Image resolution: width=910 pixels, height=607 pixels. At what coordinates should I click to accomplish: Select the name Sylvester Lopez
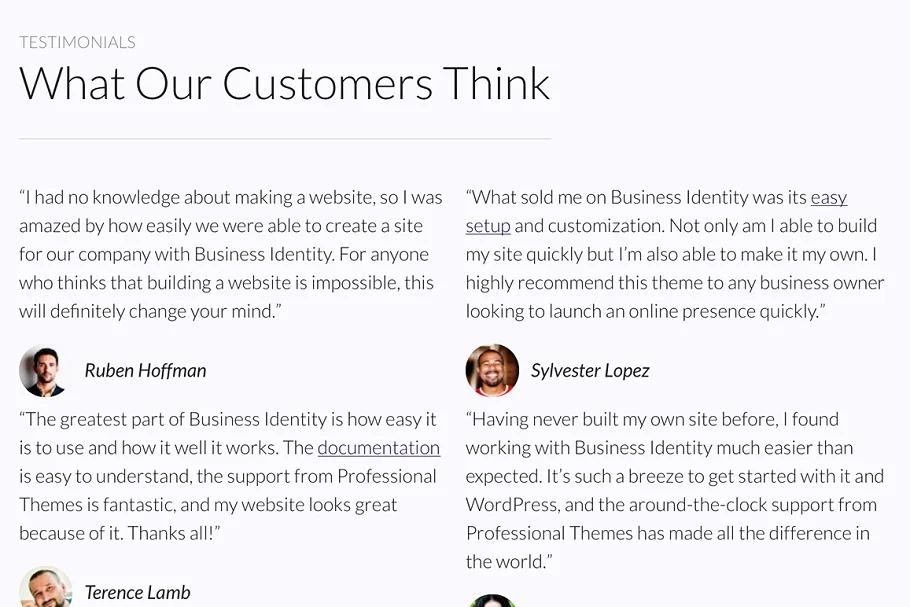[x=590, y=371]
